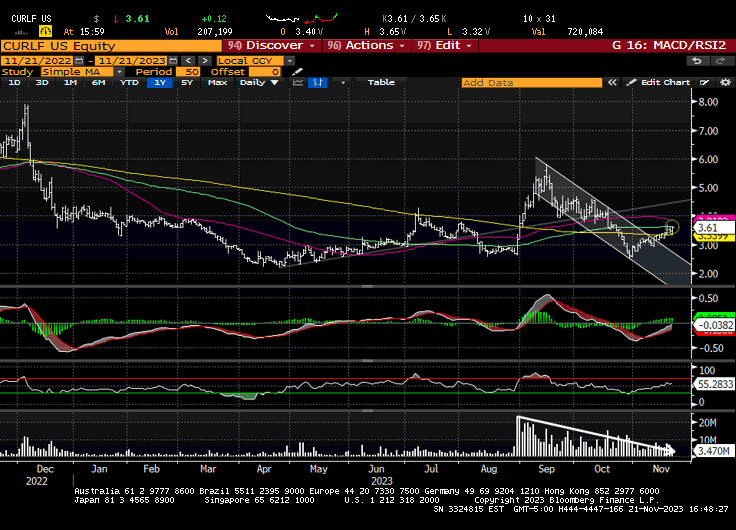Click the Offset value 0 field
Image resolution: width=736 pixels, height=530 pixels.
(x=265, y=72)
